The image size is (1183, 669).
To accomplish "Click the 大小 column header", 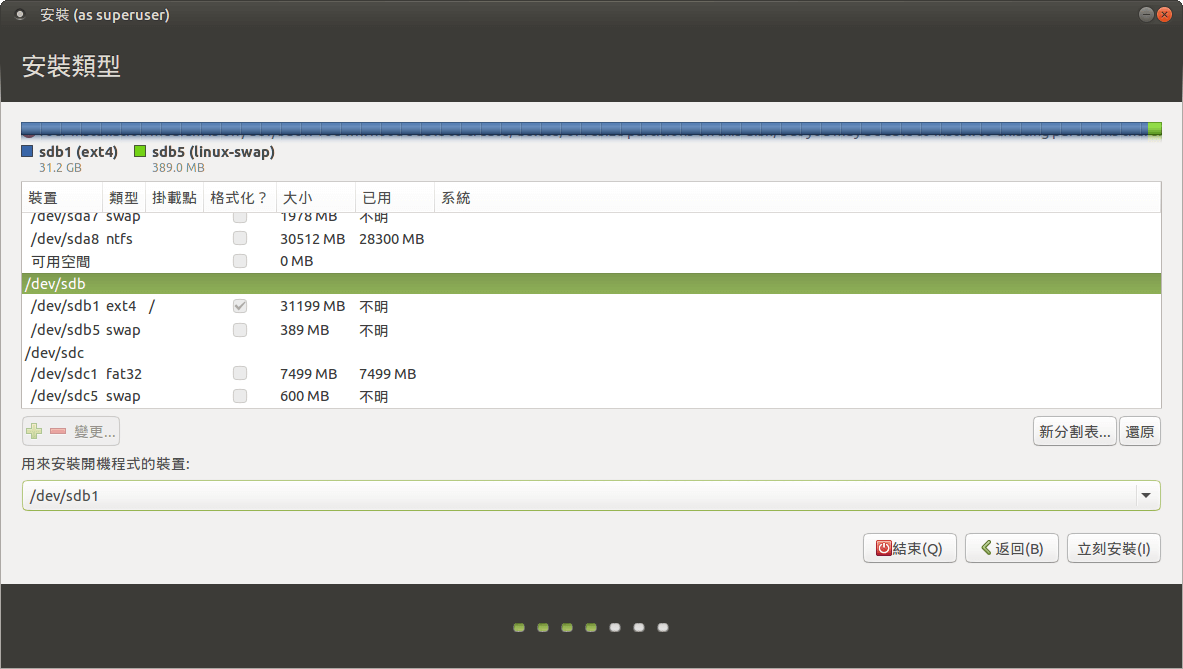I will point(298,198).
